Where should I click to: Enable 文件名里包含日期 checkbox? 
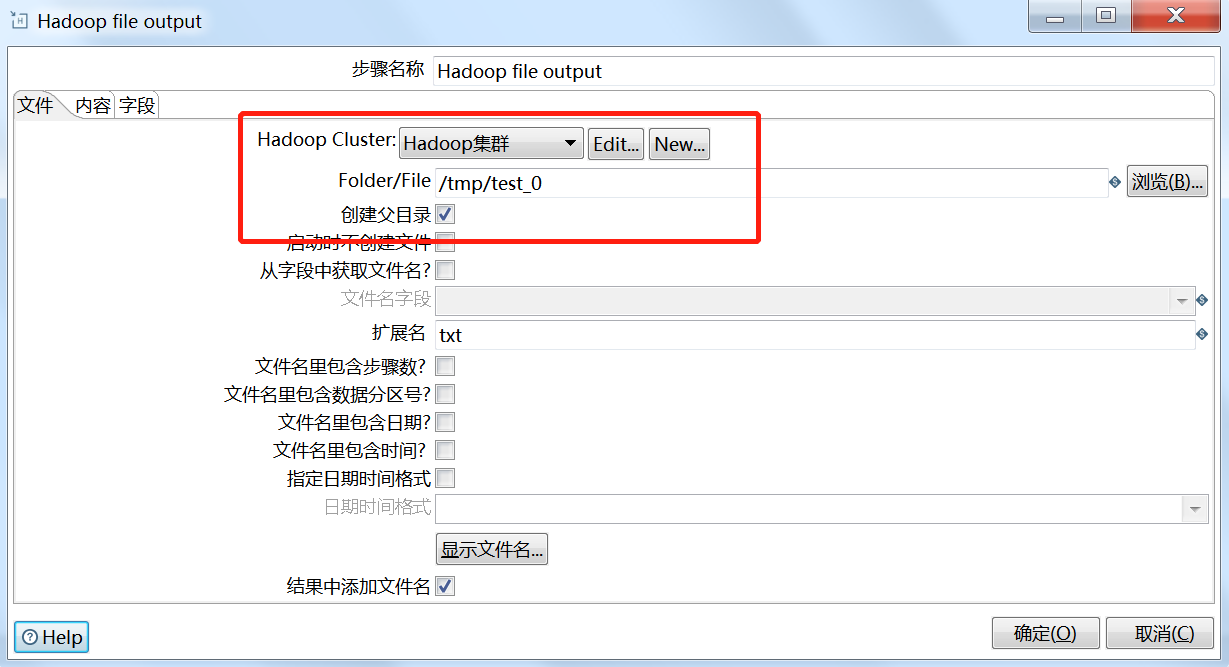(x=445, y=422)
